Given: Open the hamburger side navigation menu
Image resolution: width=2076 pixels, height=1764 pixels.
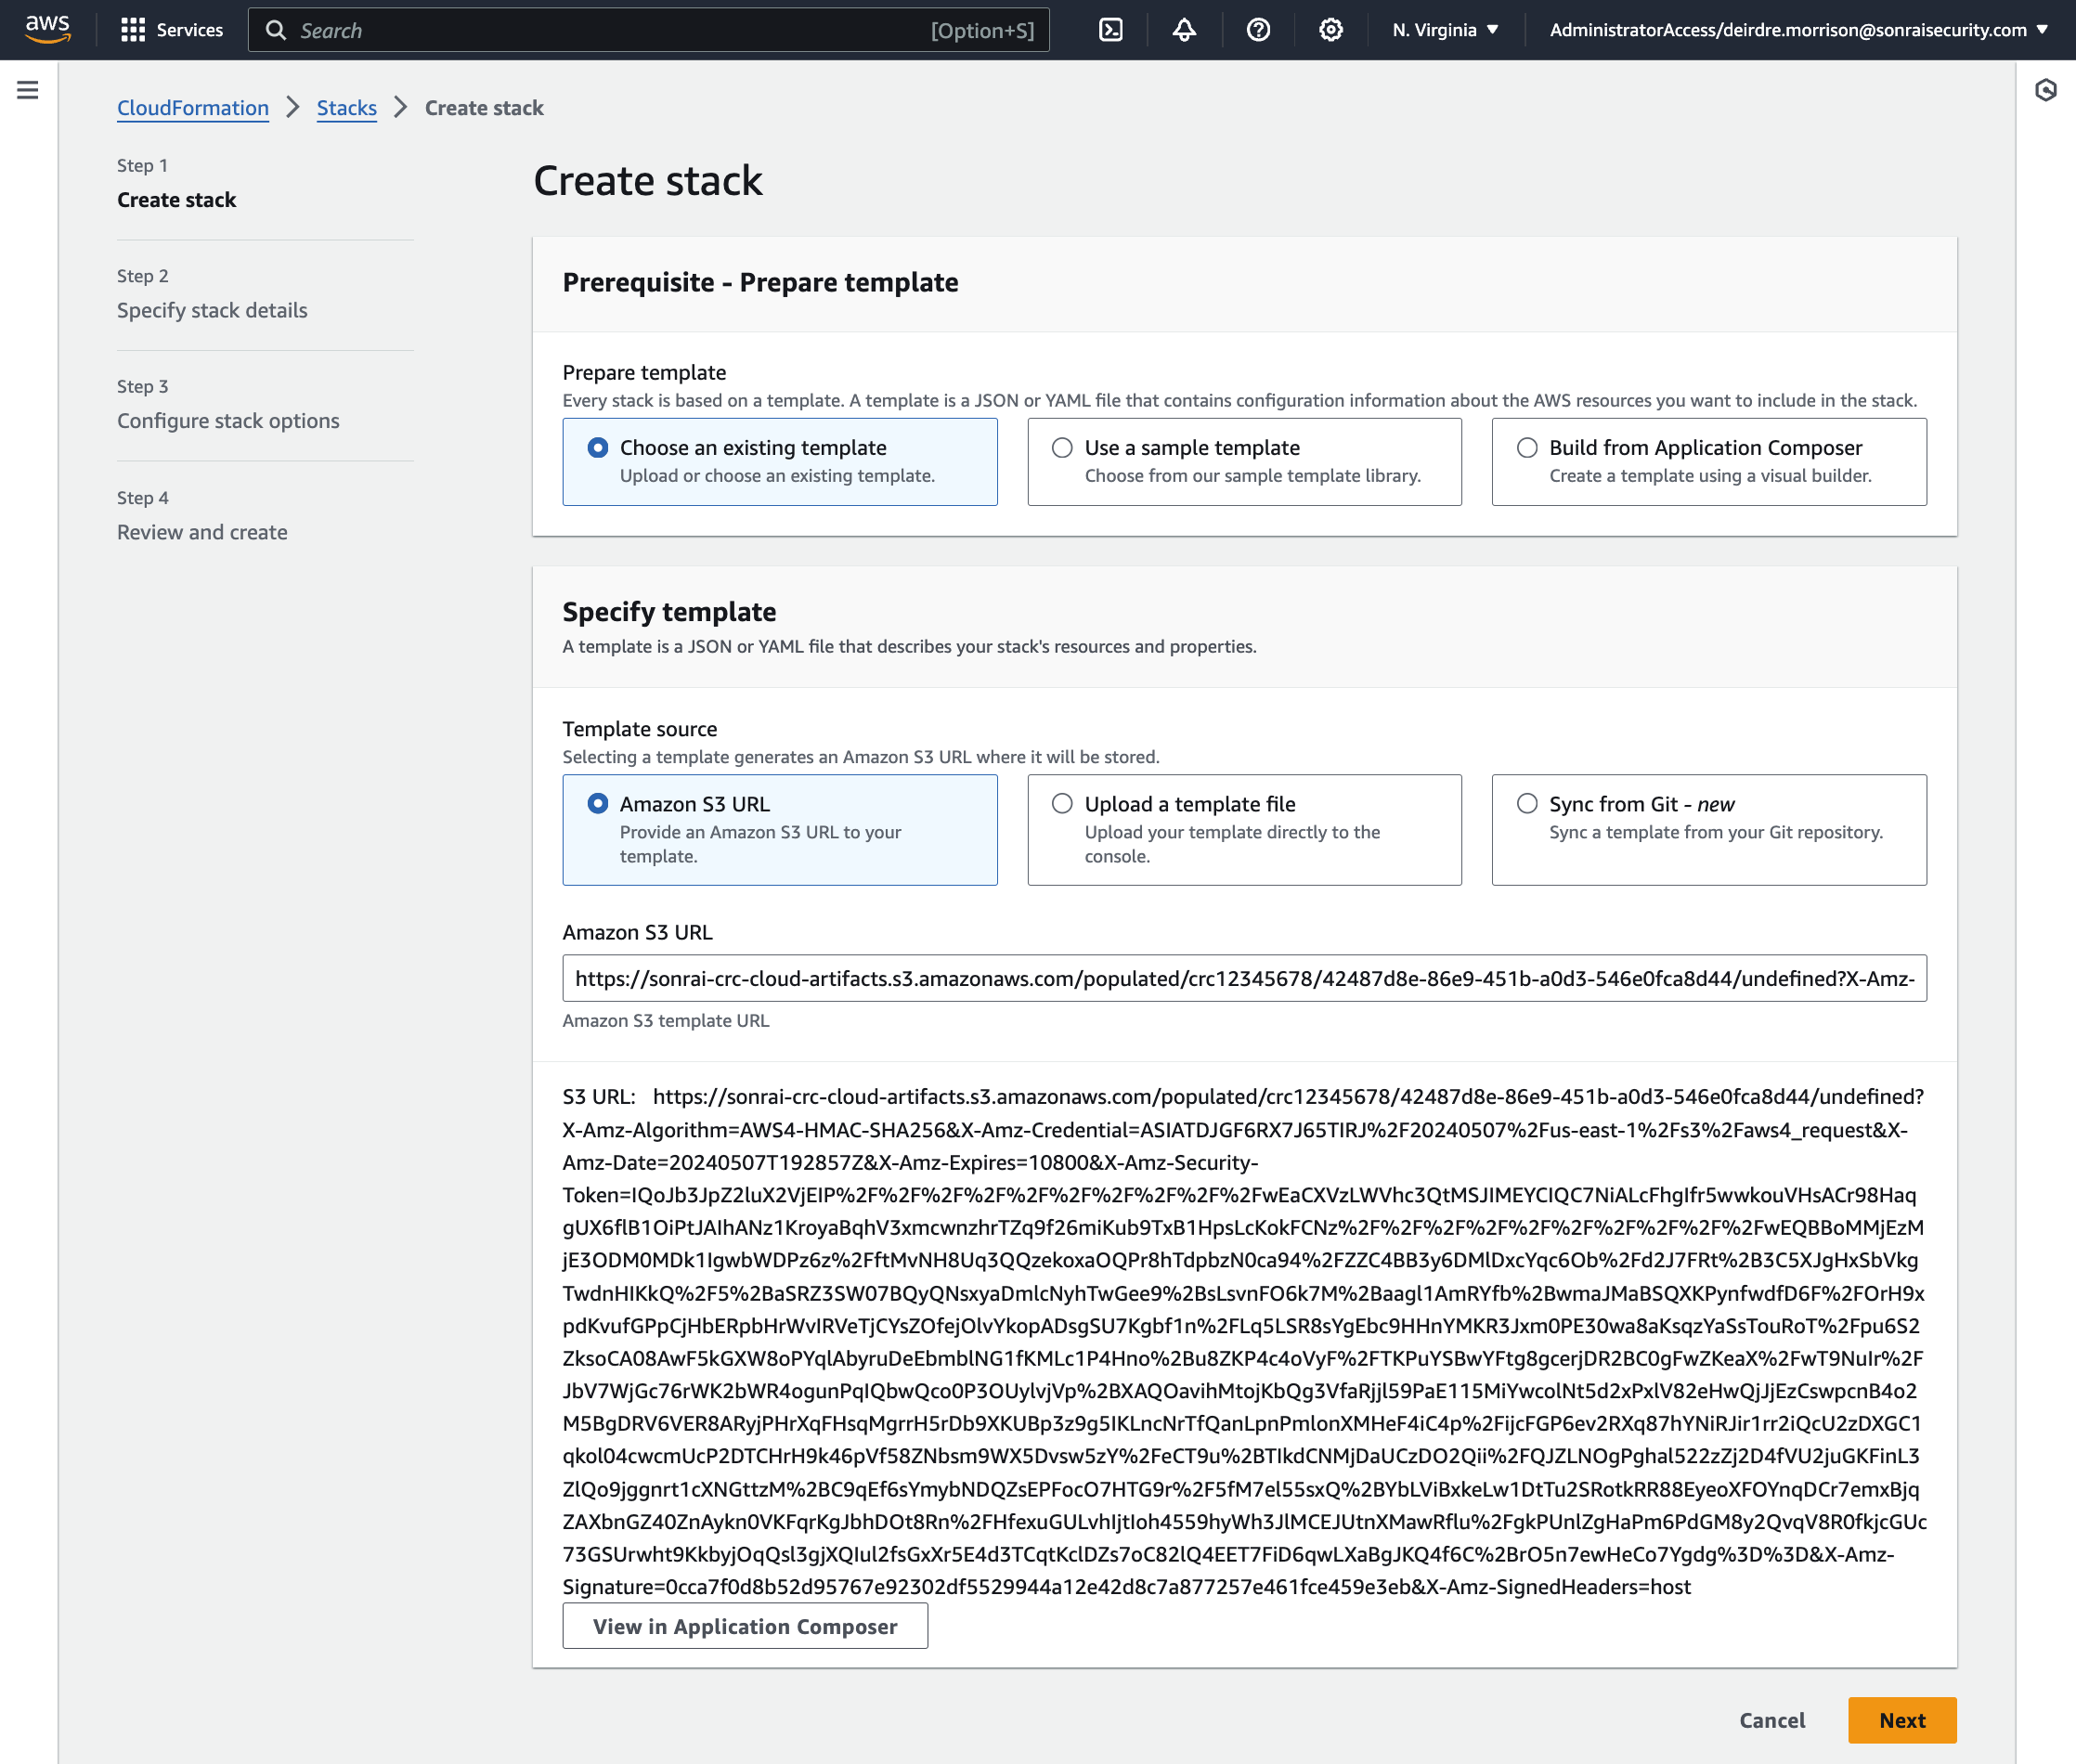Looking at the screenshot, I should (x=28, y=90).
